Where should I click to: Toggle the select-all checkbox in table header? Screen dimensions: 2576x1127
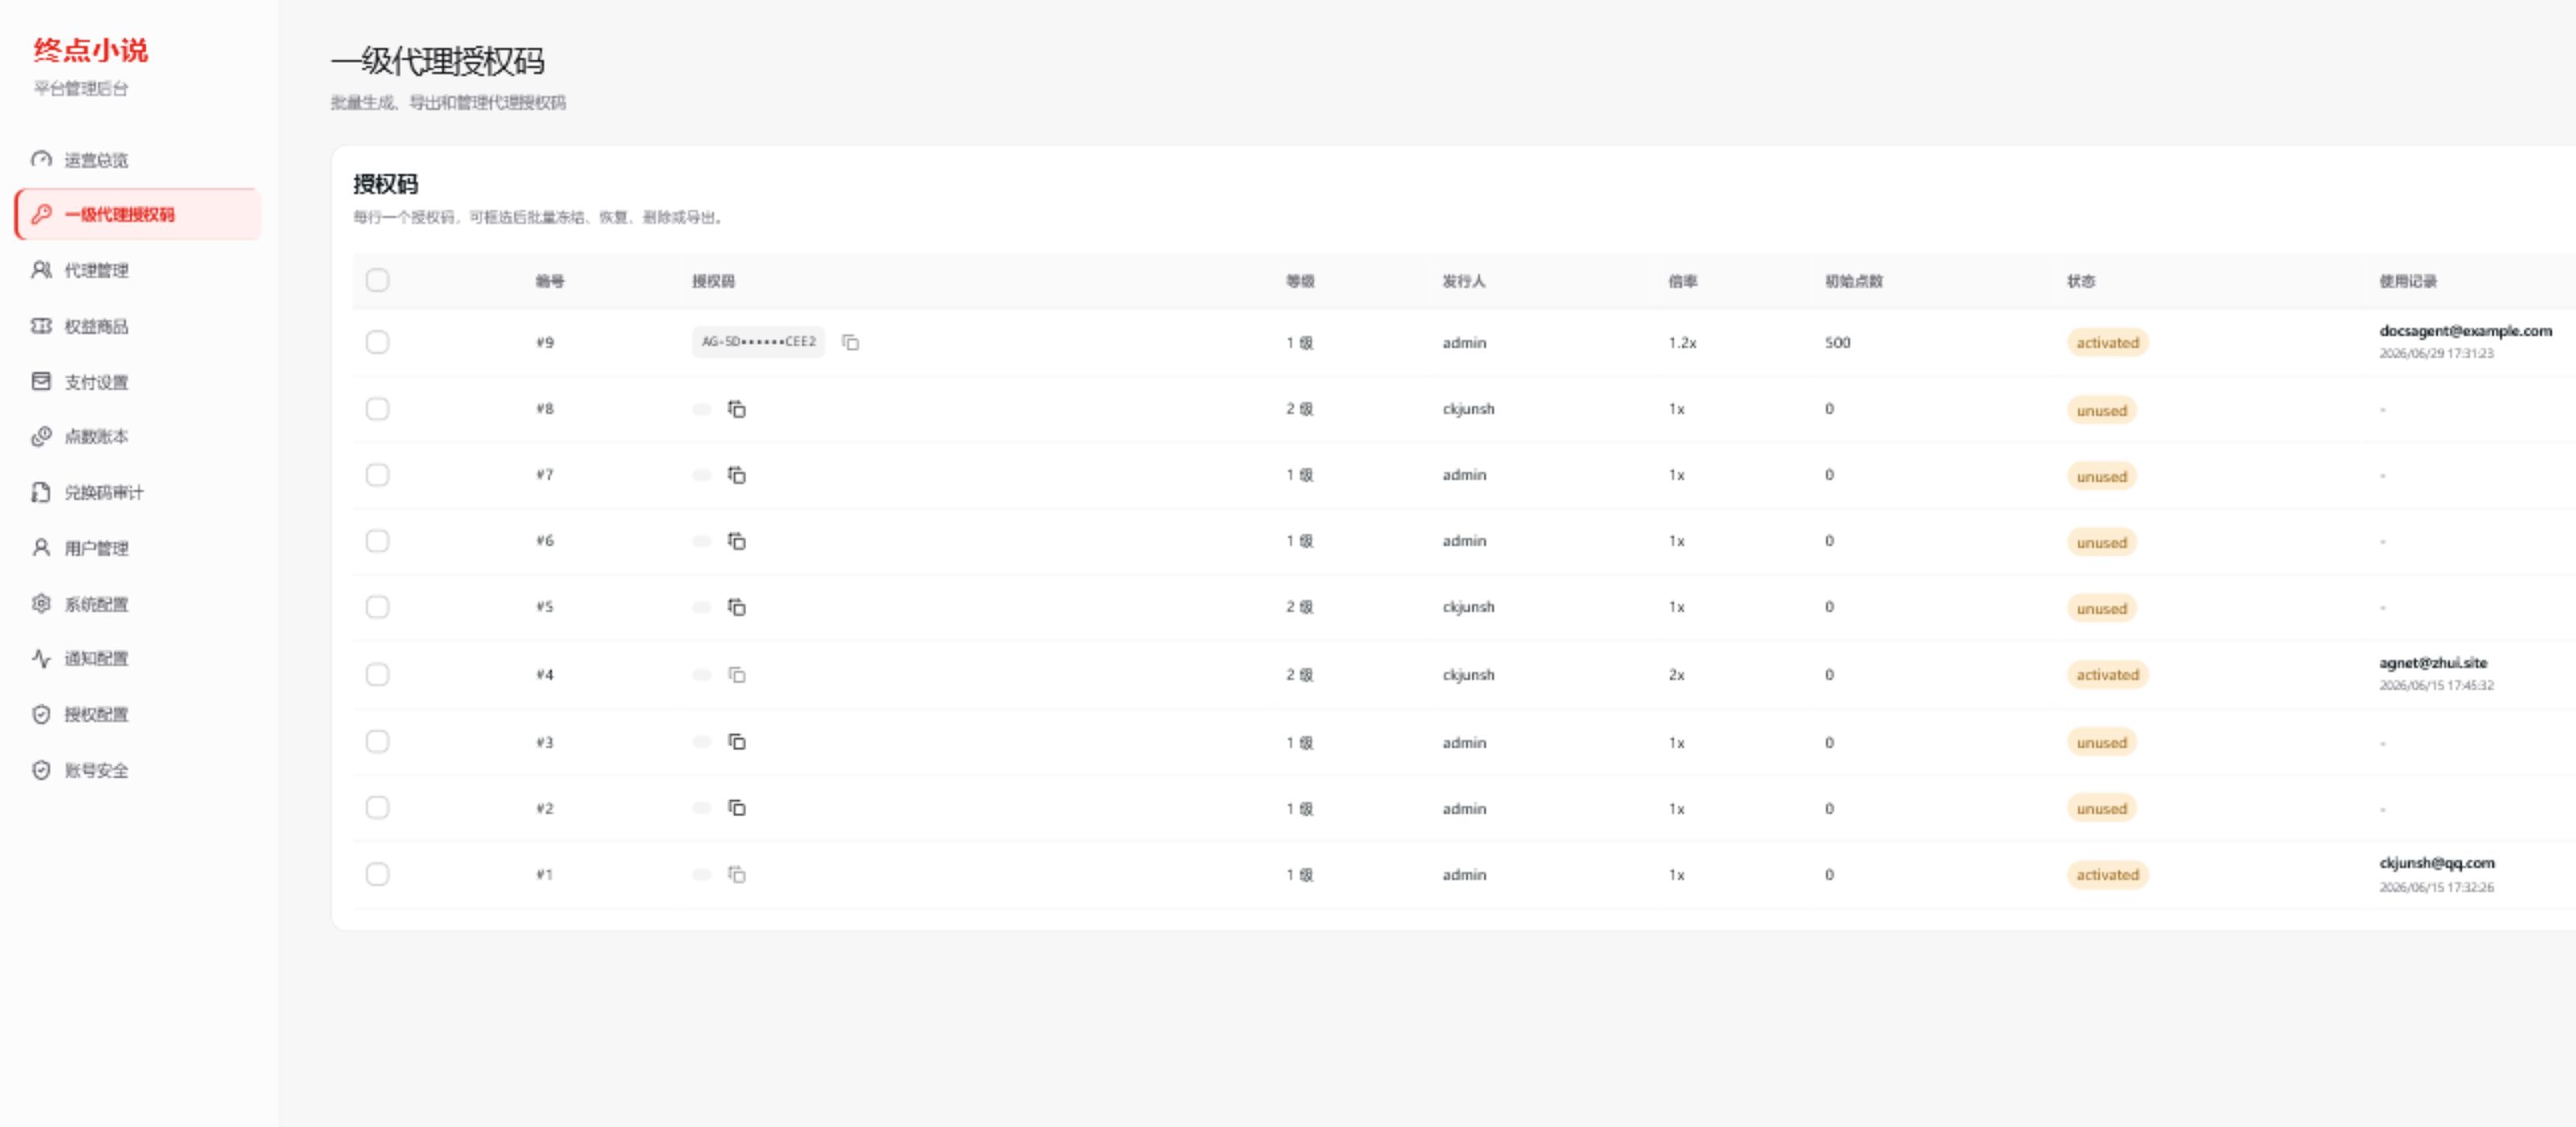point(377,280)
